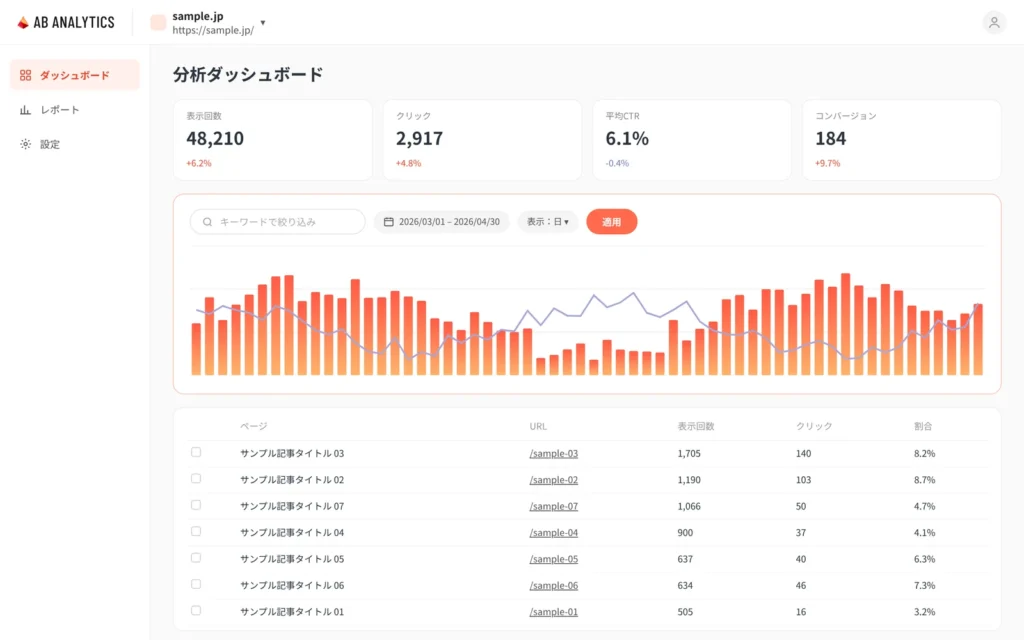1024x640 pixels.
Task: Open the /sample-02 URL link
Action: tap(554, 480)
